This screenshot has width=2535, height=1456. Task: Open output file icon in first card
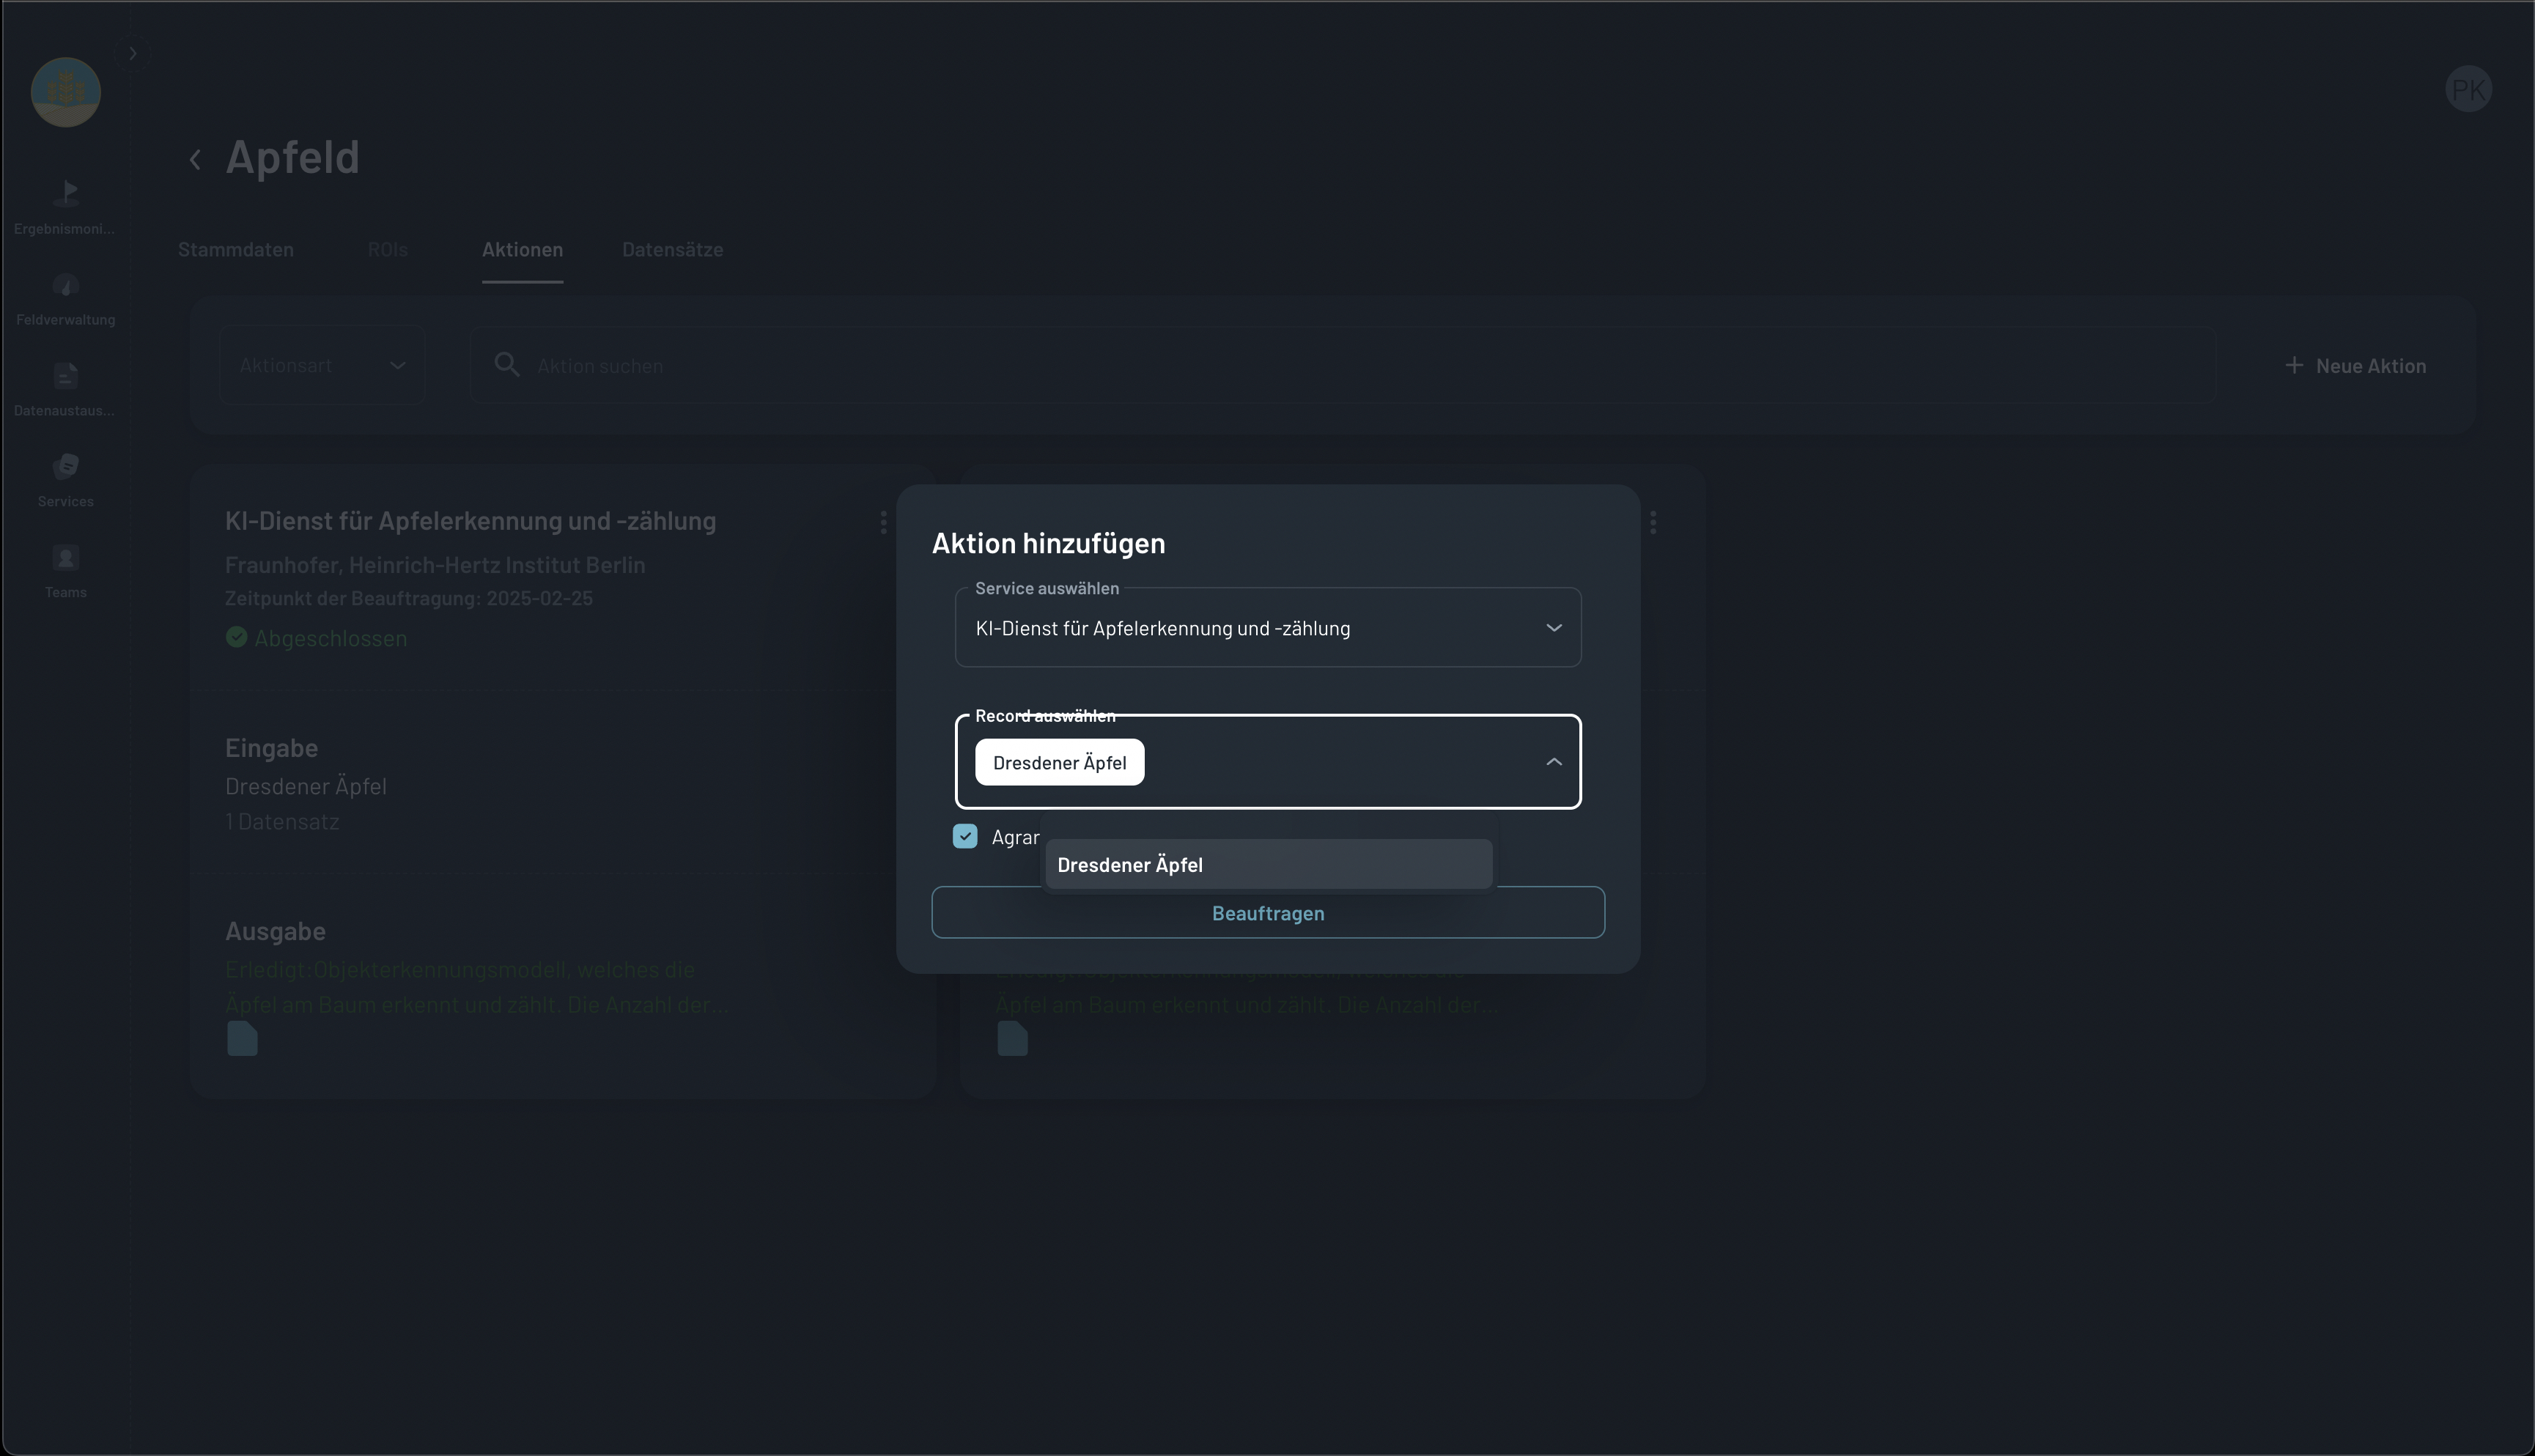[x=242, y=1039]
